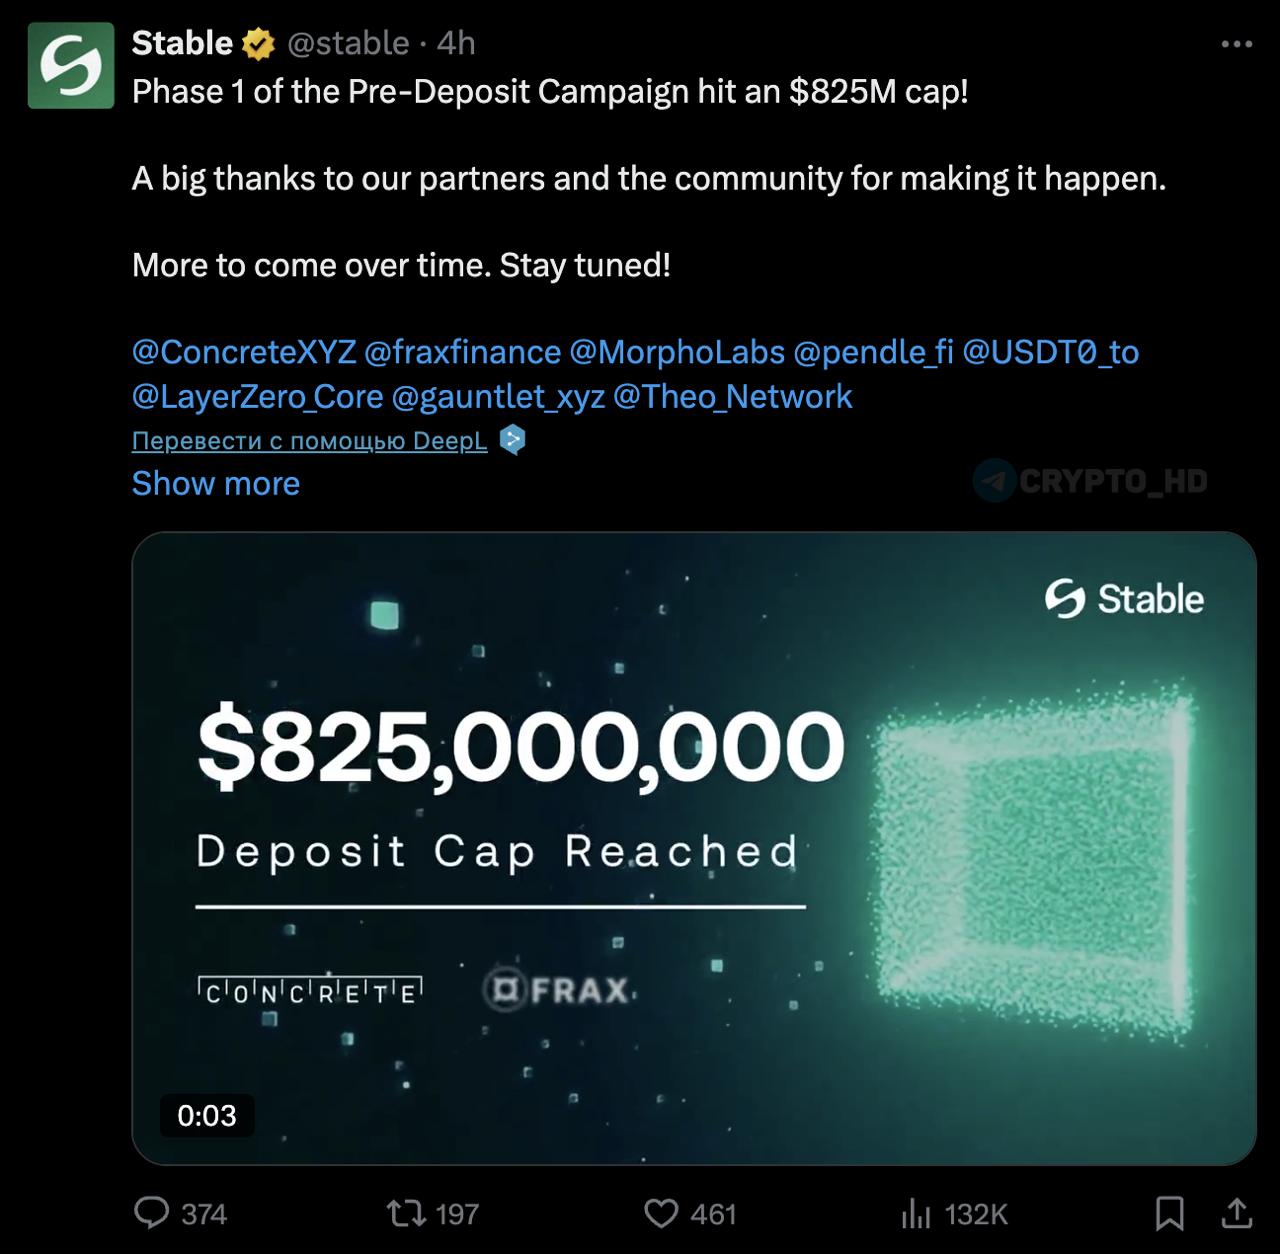
Task: Click the gold verified badge
Action: click(258, 44)
